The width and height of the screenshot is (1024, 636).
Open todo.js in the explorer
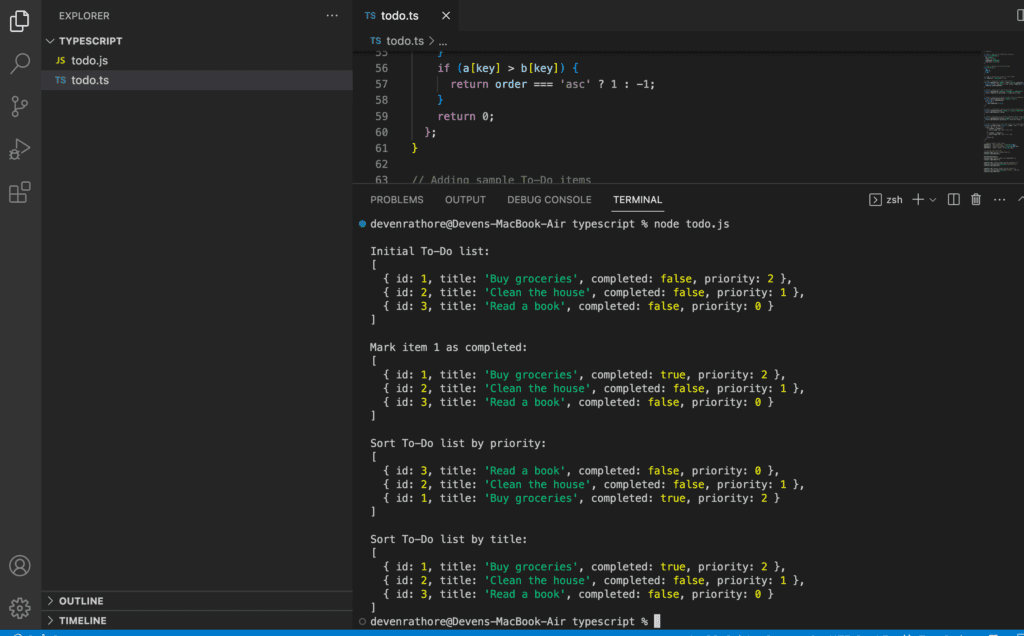click(x=197, y=61)
